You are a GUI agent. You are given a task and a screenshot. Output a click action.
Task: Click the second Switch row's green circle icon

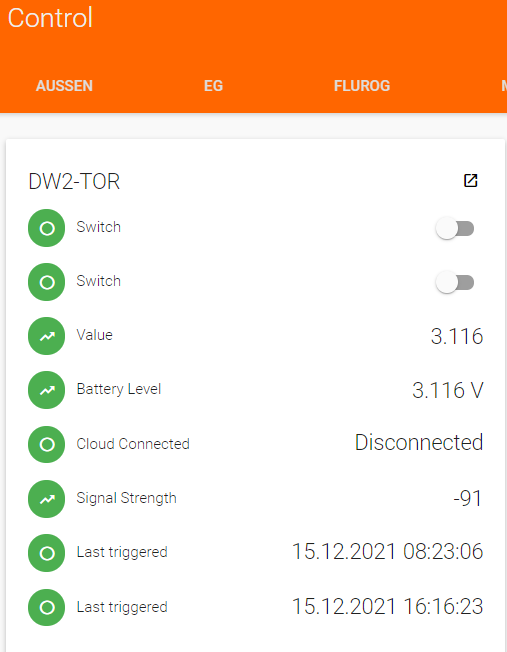47,282
